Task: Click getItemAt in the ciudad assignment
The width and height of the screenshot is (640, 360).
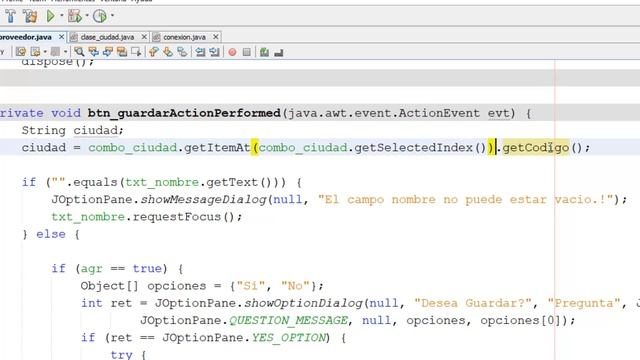Action: point(217,148)
